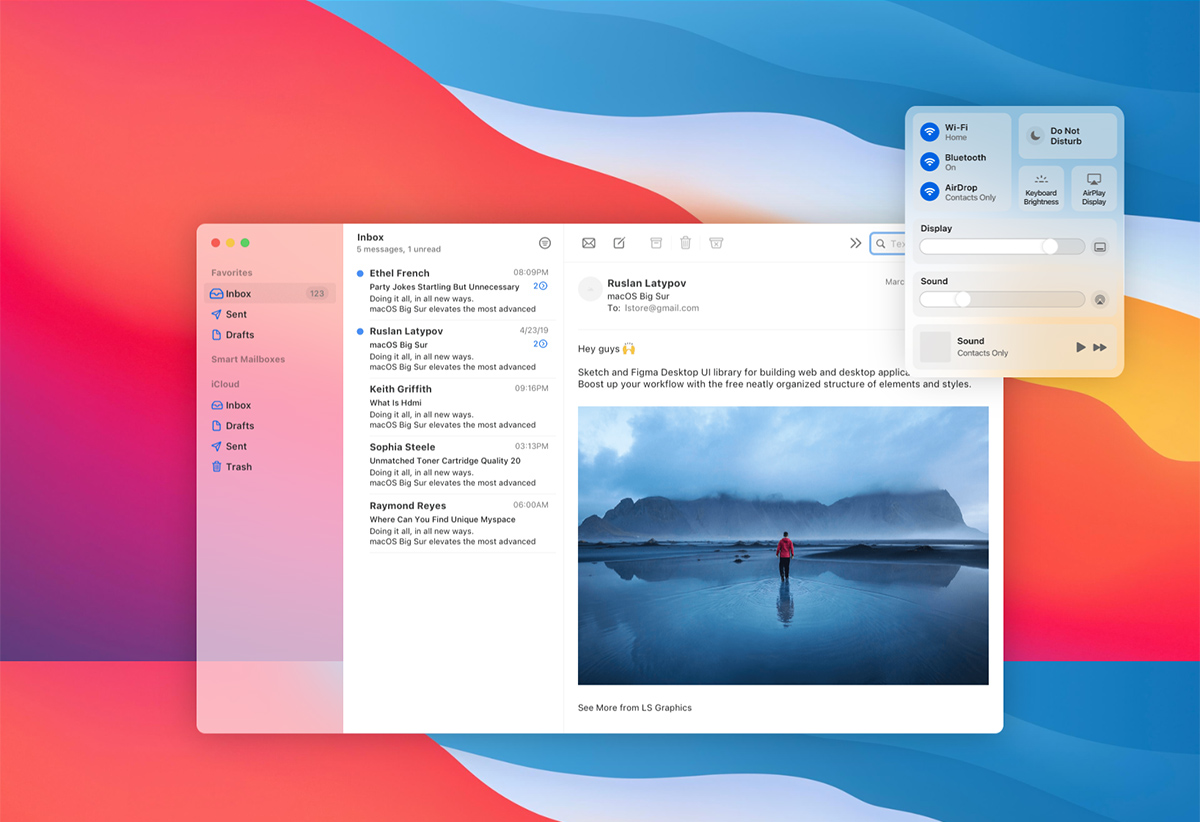Click the display options icon beside the brightness slider

coord(1100,246)
